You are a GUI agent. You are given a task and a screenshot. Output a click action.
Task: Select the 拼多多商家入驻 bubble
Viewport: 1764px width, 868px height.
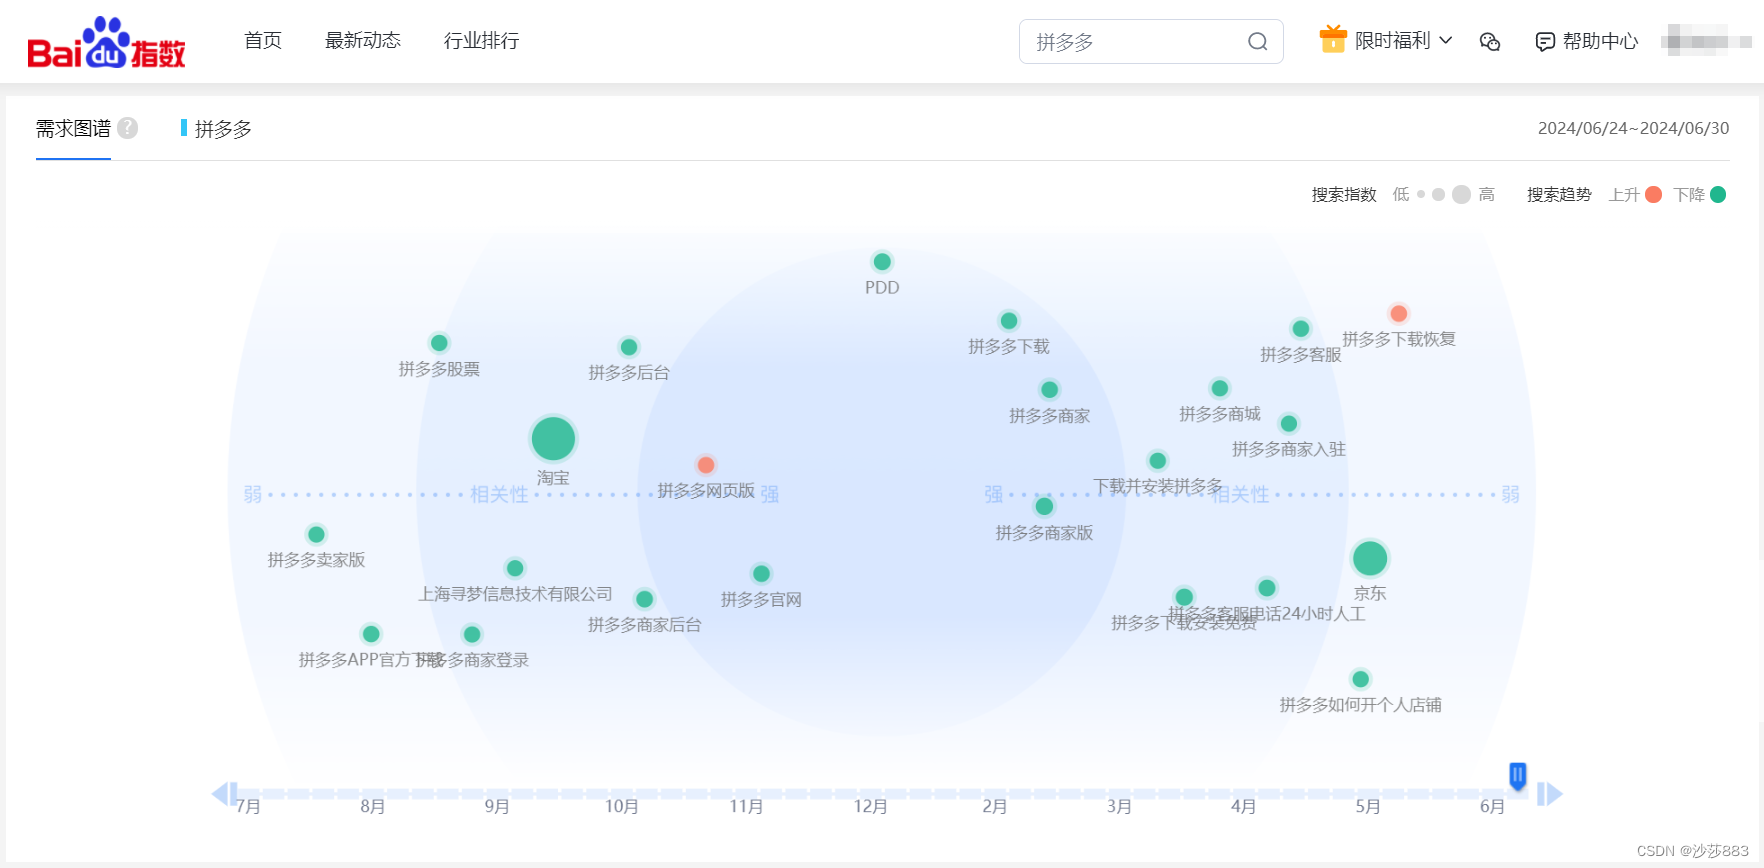(x=1289, y=424)
